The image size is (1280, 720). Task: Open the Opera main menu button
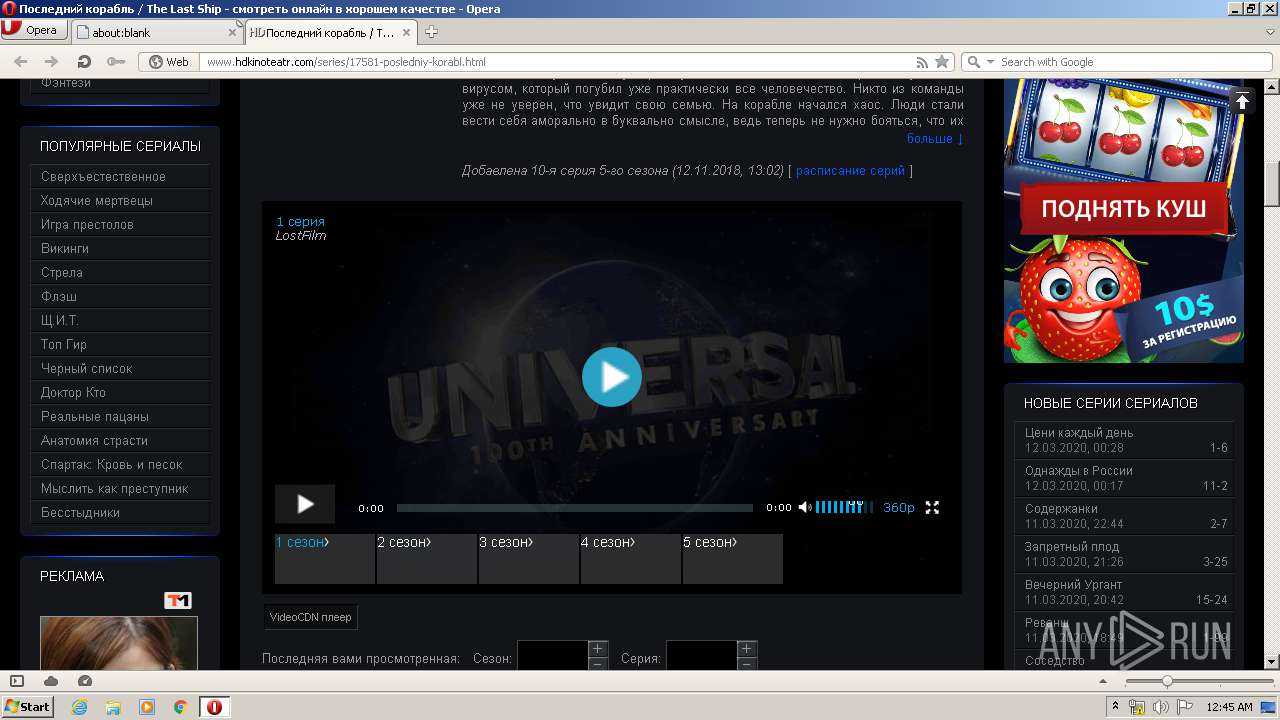33,30
